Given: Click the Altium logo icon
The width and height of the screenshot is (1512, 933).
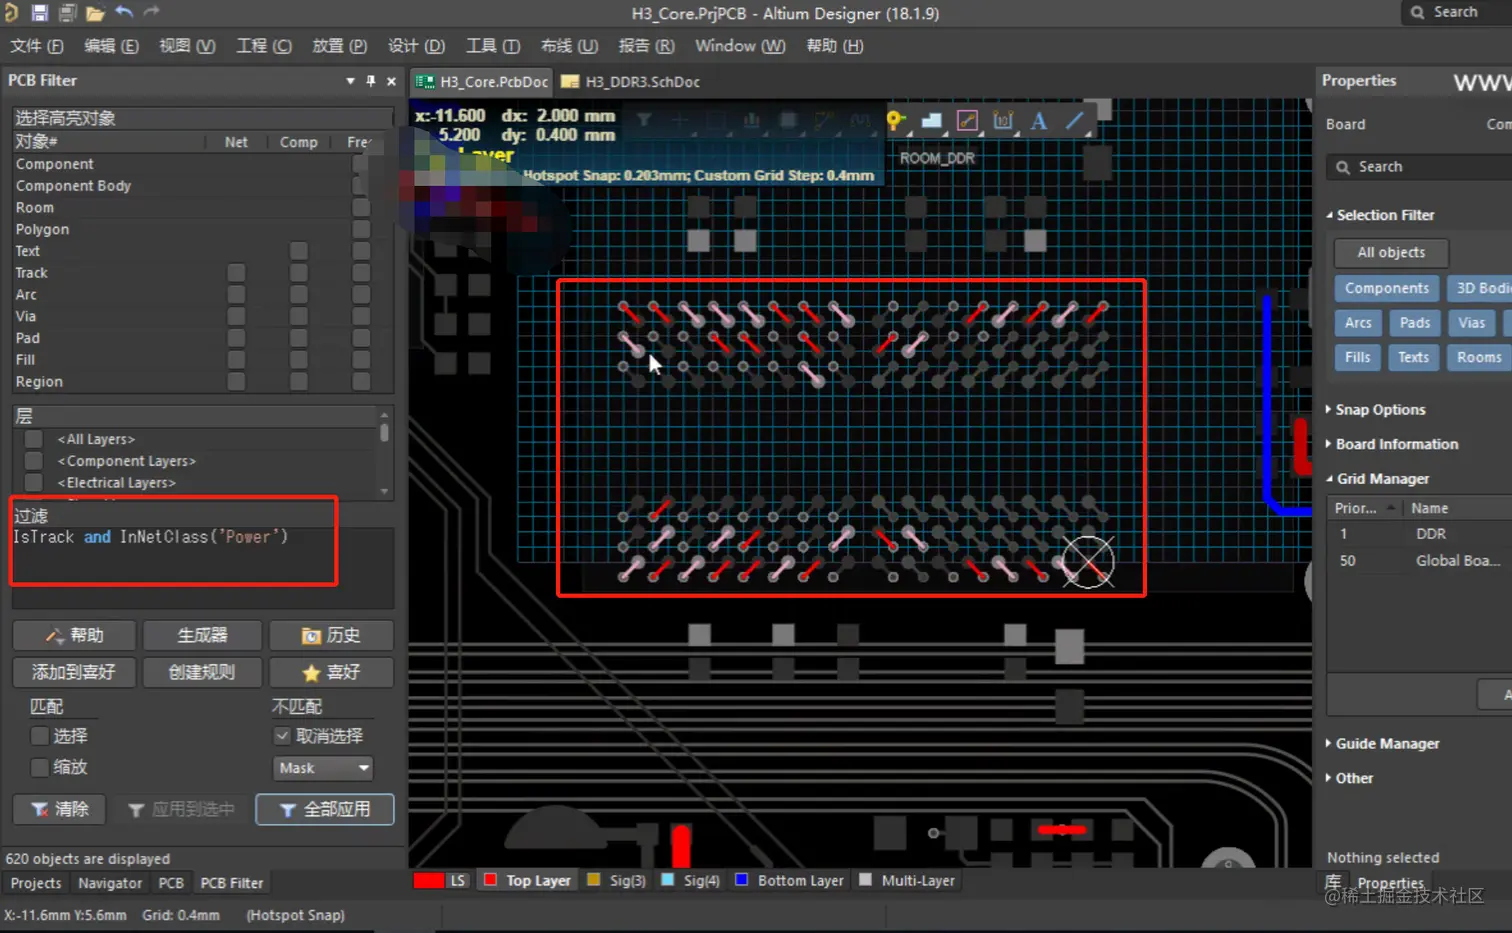Looking at the screenshot, I should 11,13.
